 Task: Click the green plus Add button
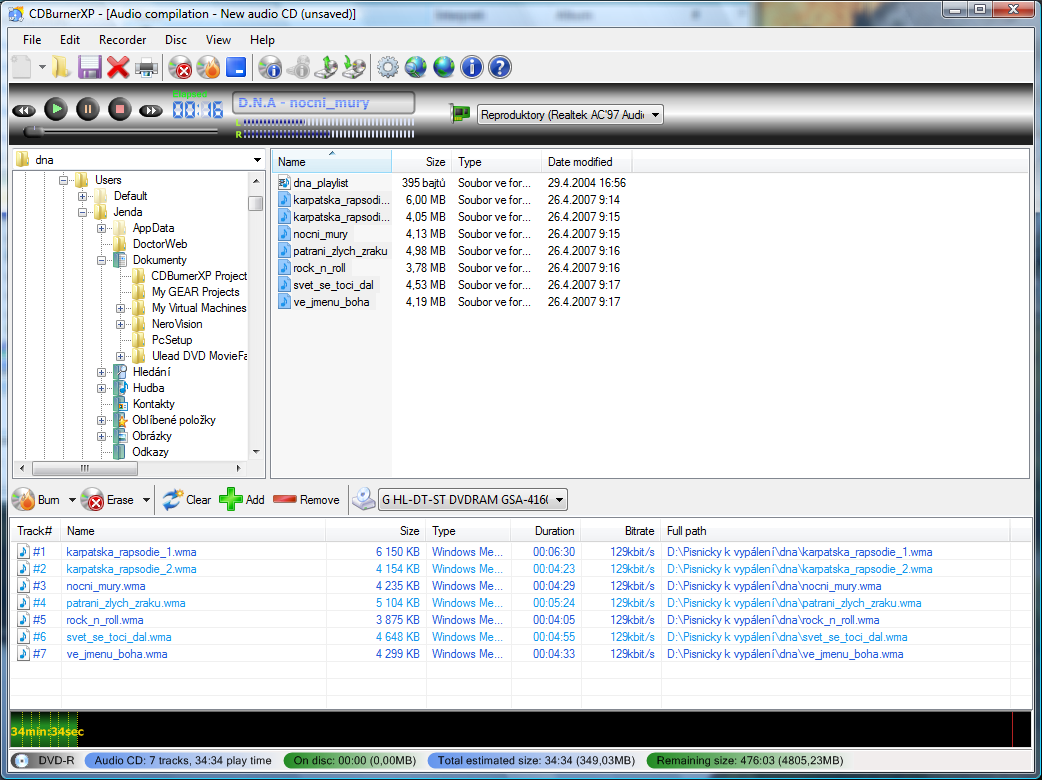[x=243, y=500]
